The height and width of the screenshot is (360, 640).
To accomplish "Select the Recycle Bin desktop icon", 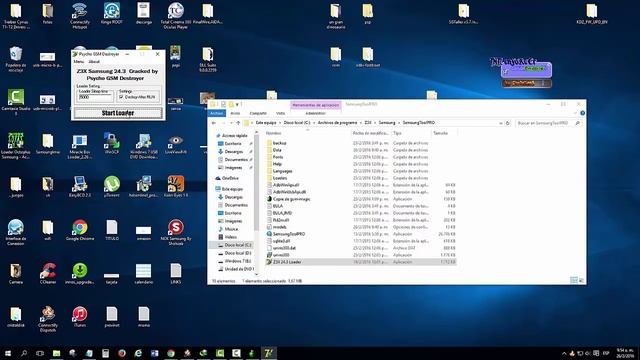I will (x=16, y=59).
